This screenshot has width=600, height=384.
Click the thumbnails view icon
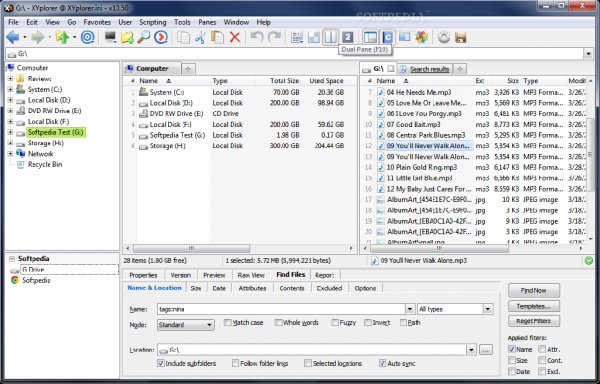pos(314,37)
